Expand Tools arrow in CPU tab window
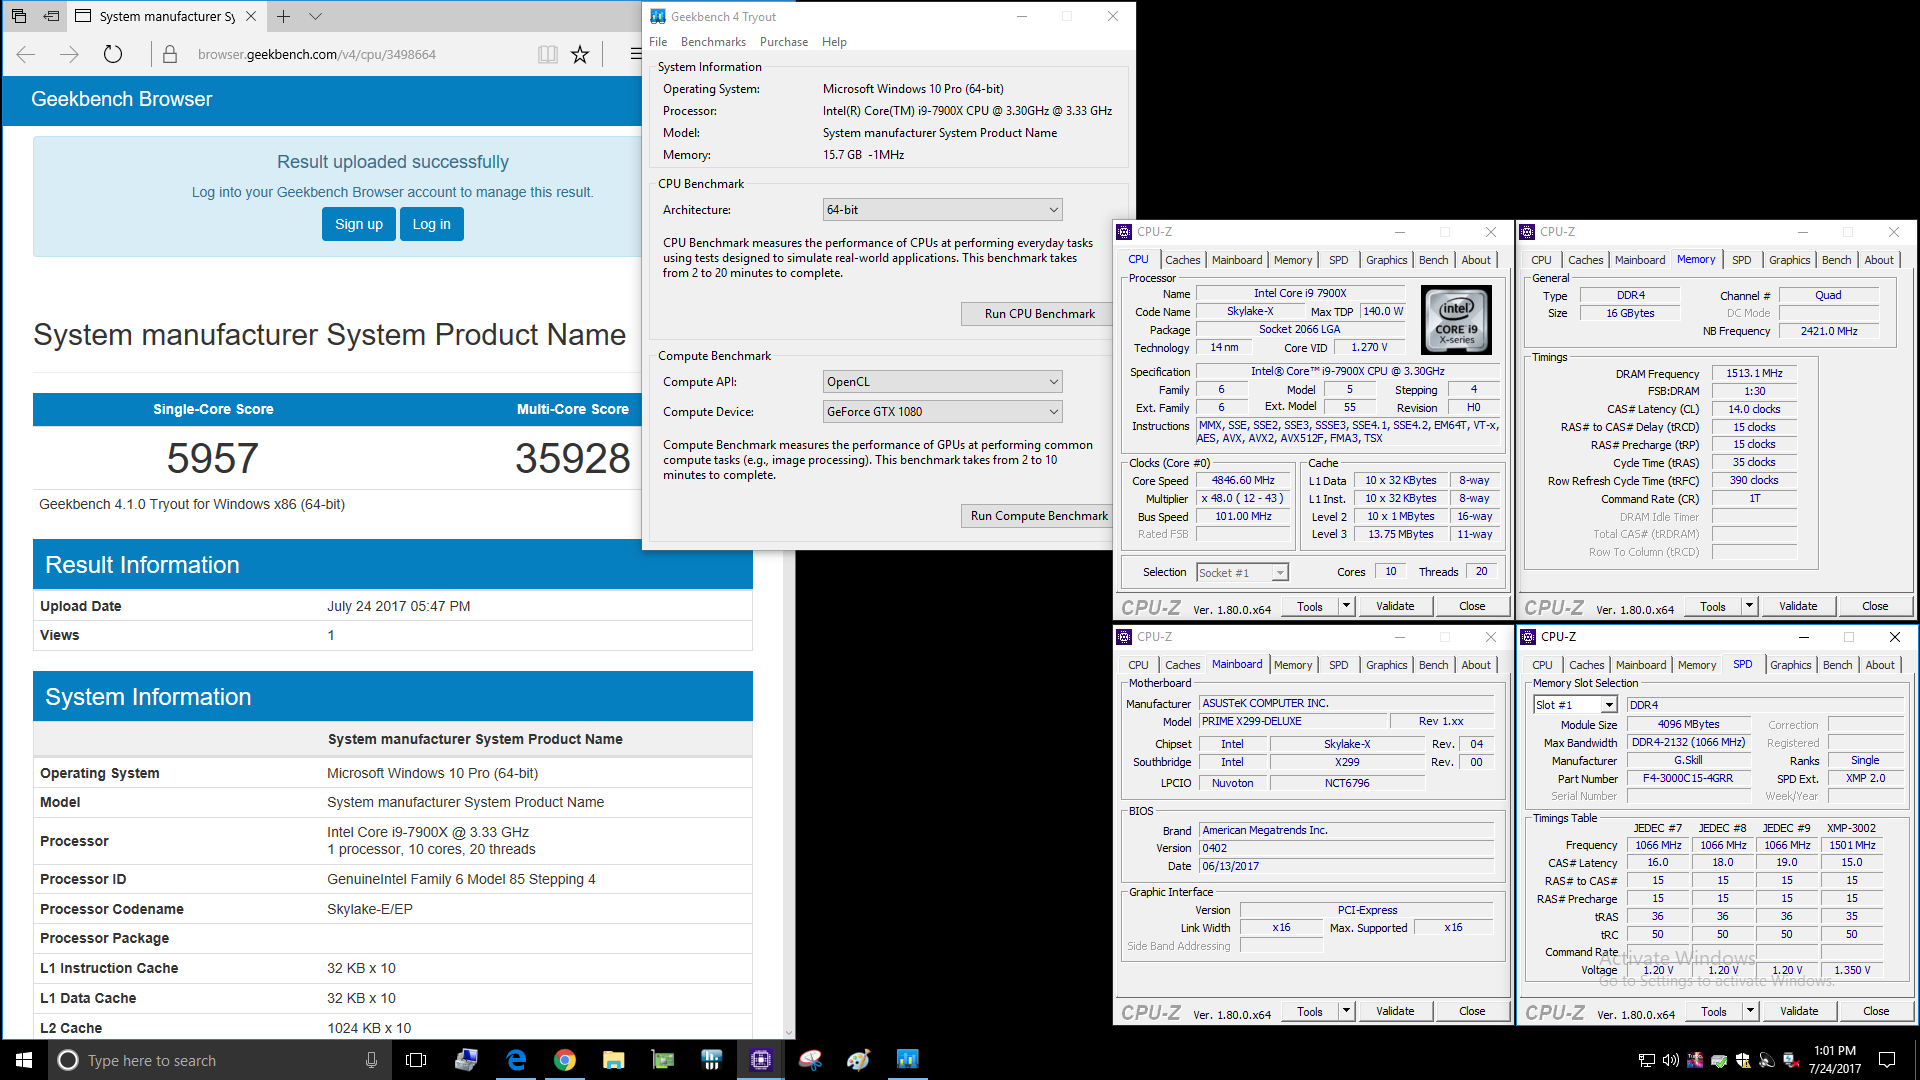1920x1080 pixels. 1346,606
